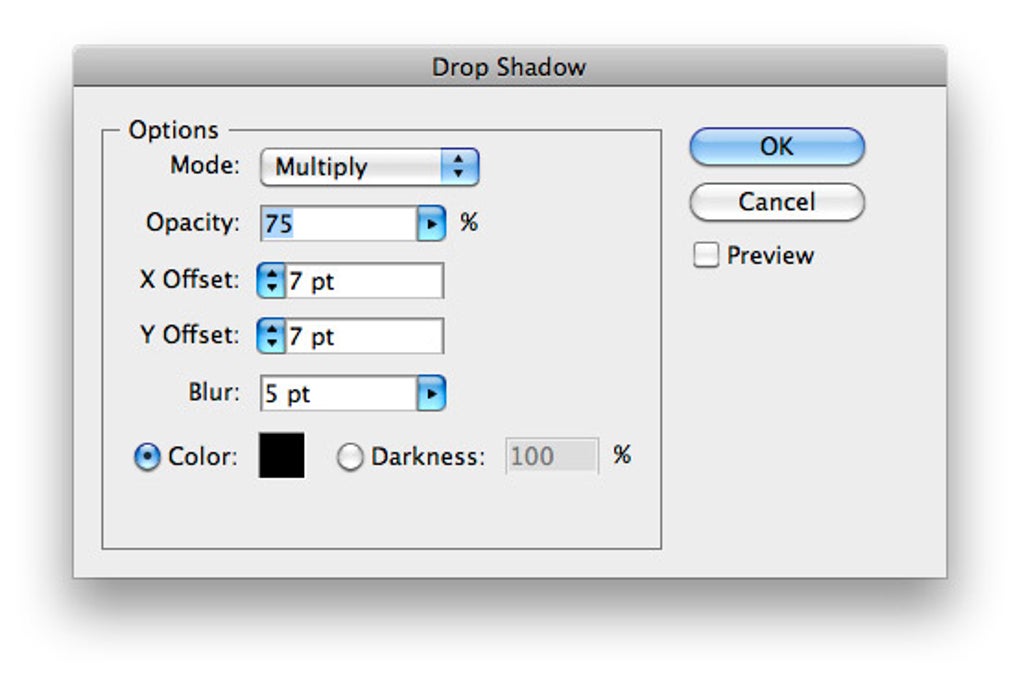1020x679 pixels.
Task: Cancel the Drop Shadow dialog
Action: tap(776, 202)
